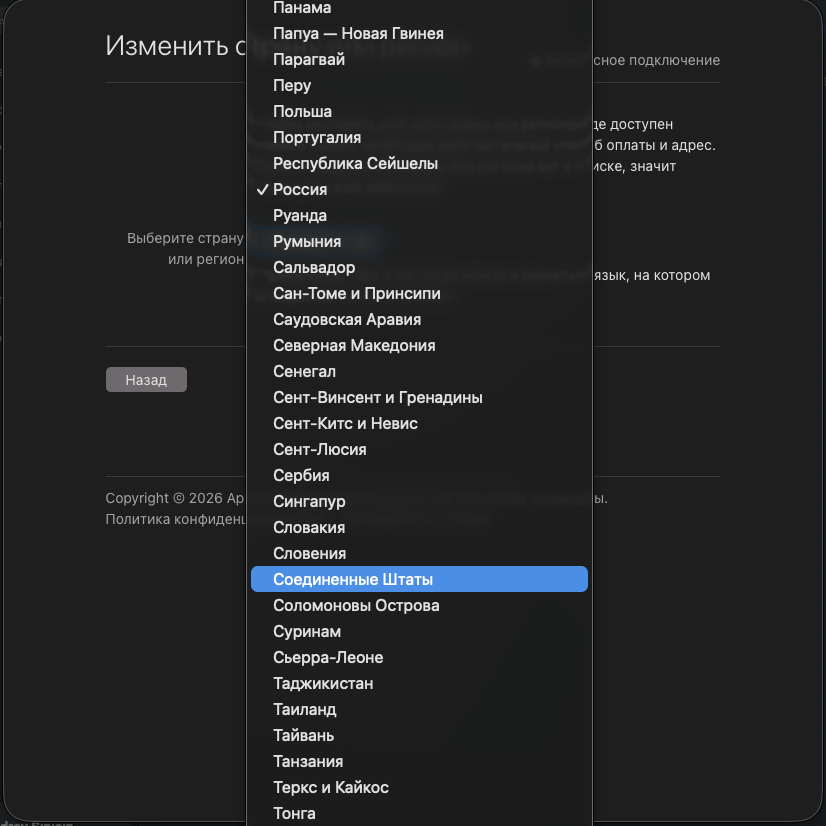This screenshot has height=826, width=826.
Task: Select Таджикистан from the dropdown
Action: pos(323,684)
